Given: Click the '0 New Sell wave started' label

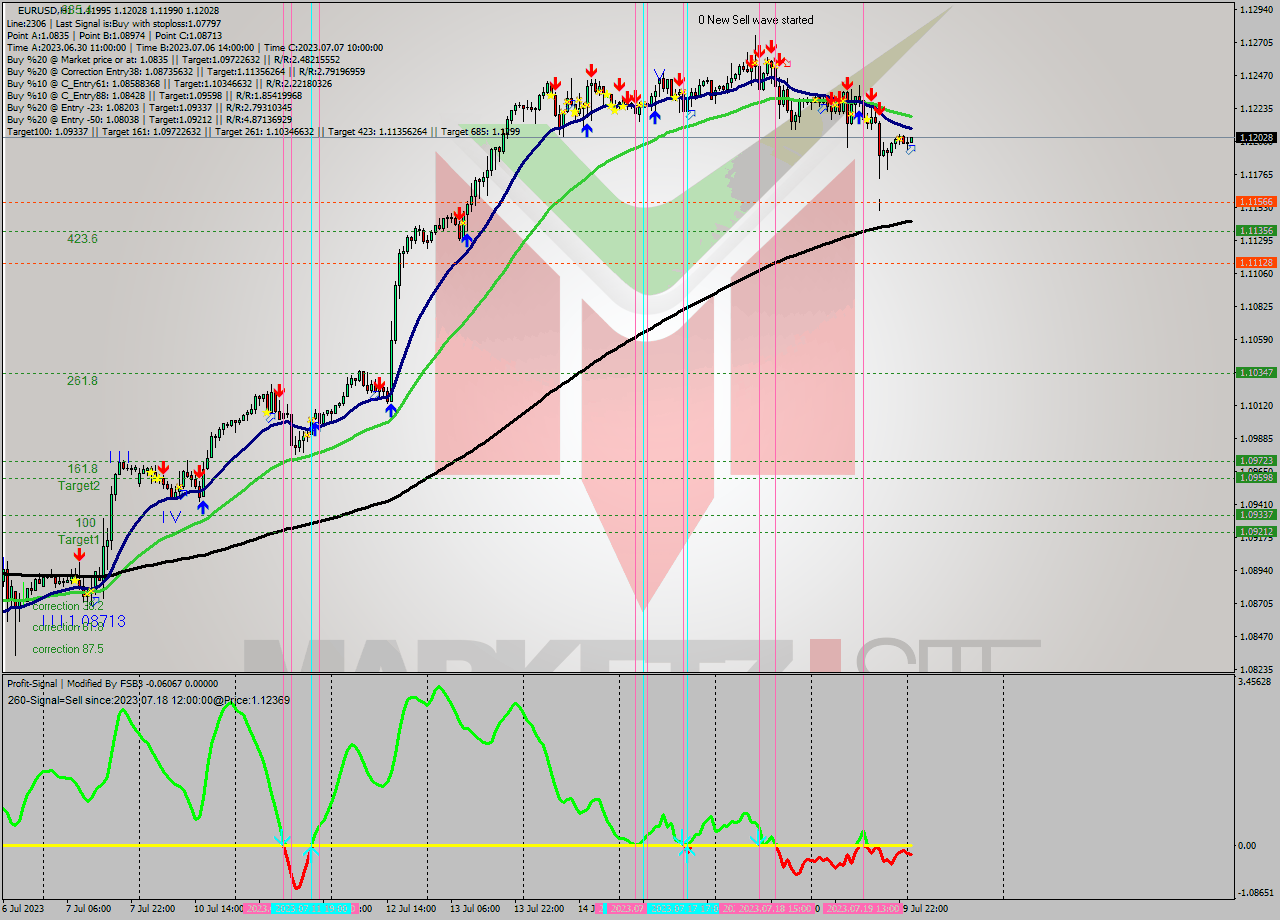Looking at the screenshot, I should [x=755, y=20].
